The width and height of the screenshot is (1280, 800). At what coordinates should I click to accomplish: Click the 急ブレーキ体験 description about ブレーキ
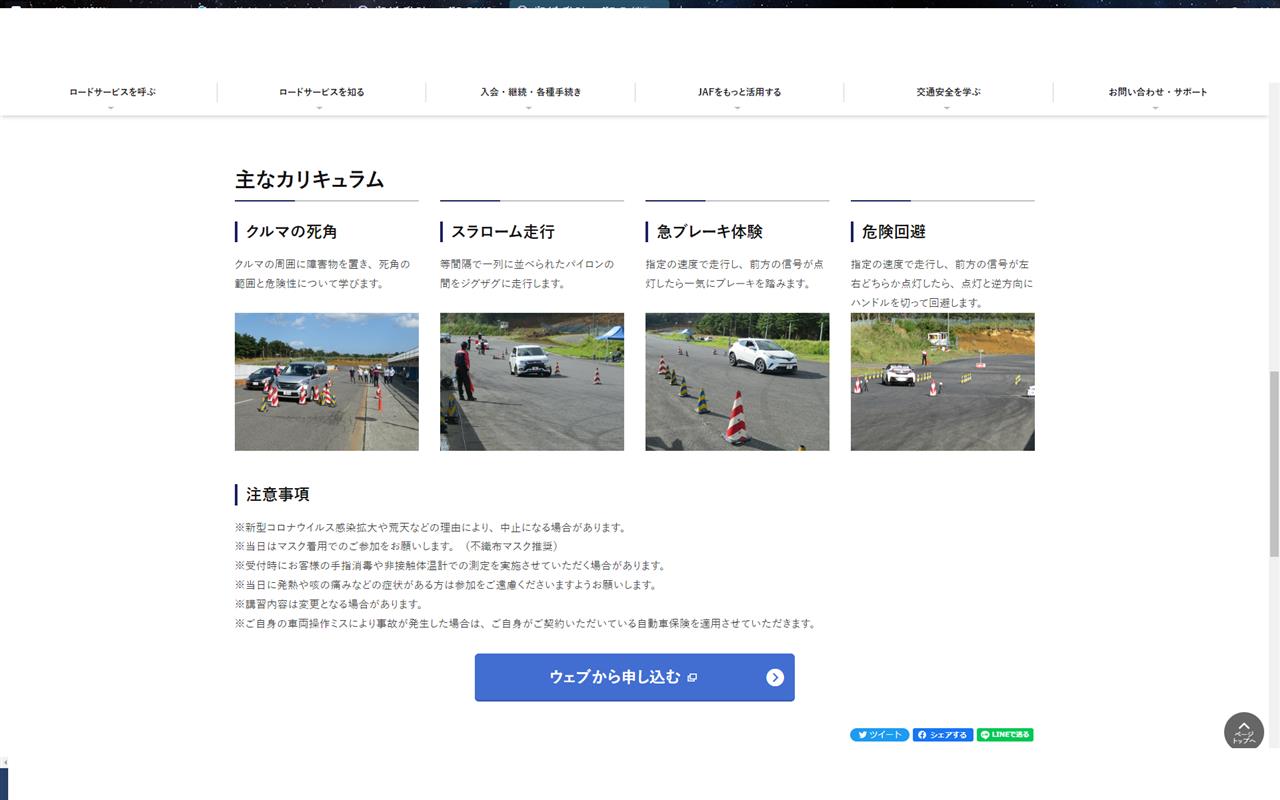tap(735, 274)
